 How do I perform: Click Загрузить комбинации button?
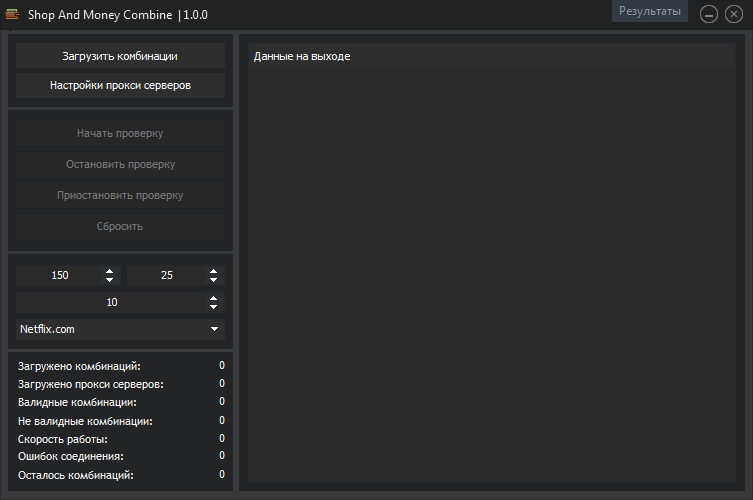[120, 56]
